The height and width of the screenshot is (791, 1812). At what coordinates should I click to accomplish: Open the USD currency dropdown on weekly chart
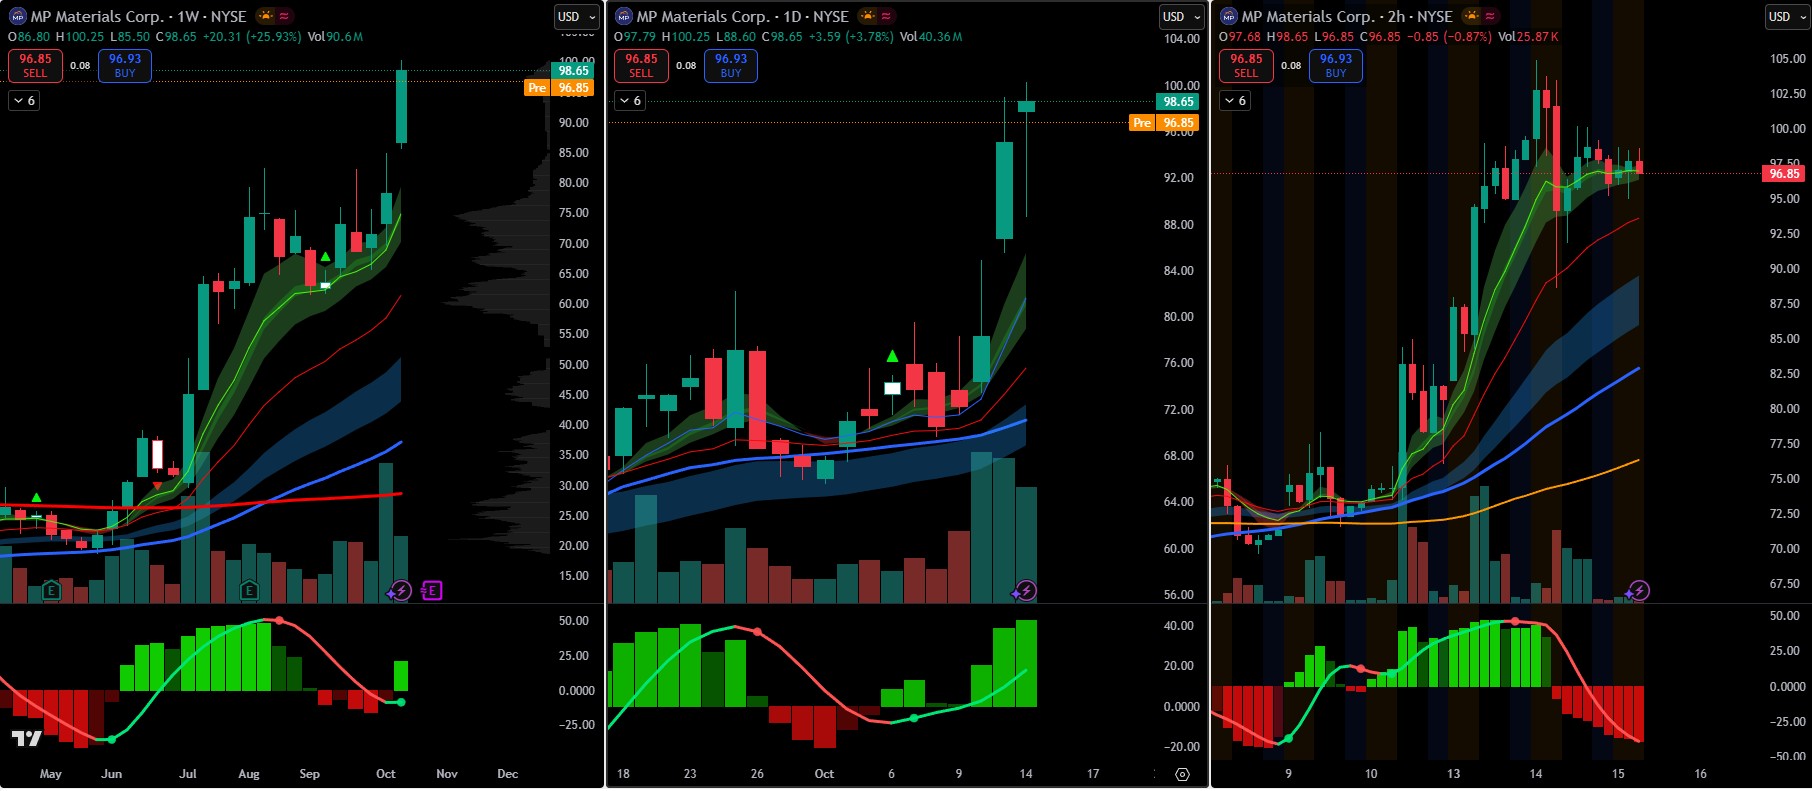(576, 17)
